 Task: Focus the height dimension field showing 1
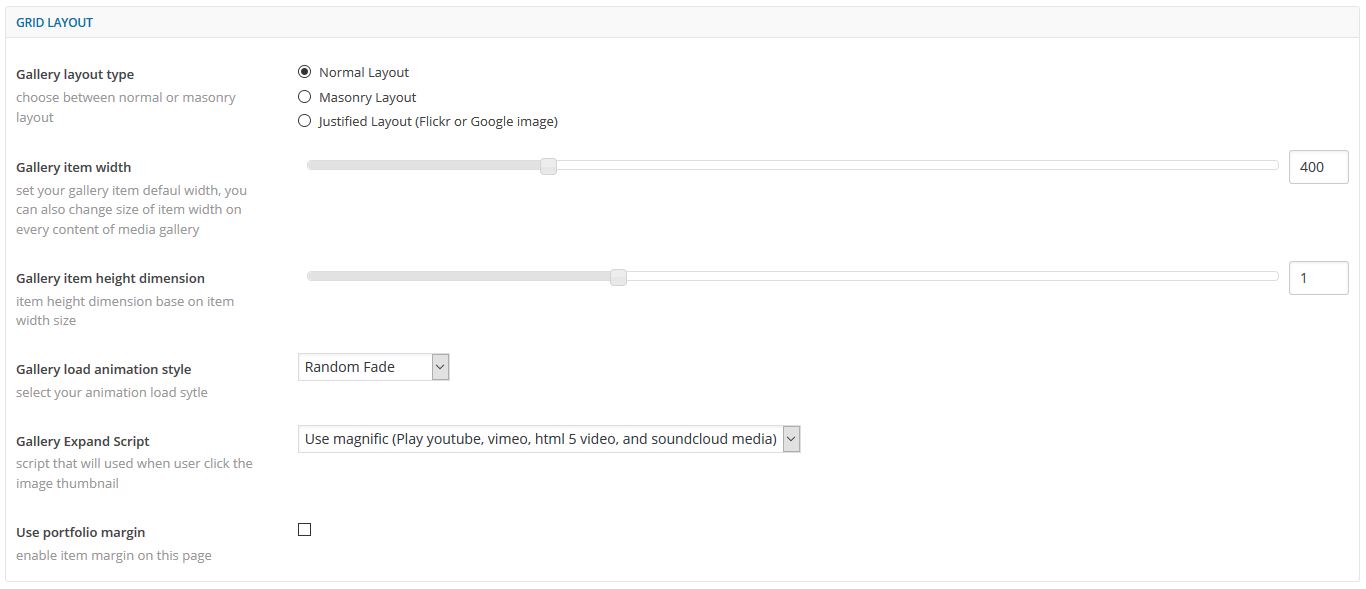tap(1318, 278)
